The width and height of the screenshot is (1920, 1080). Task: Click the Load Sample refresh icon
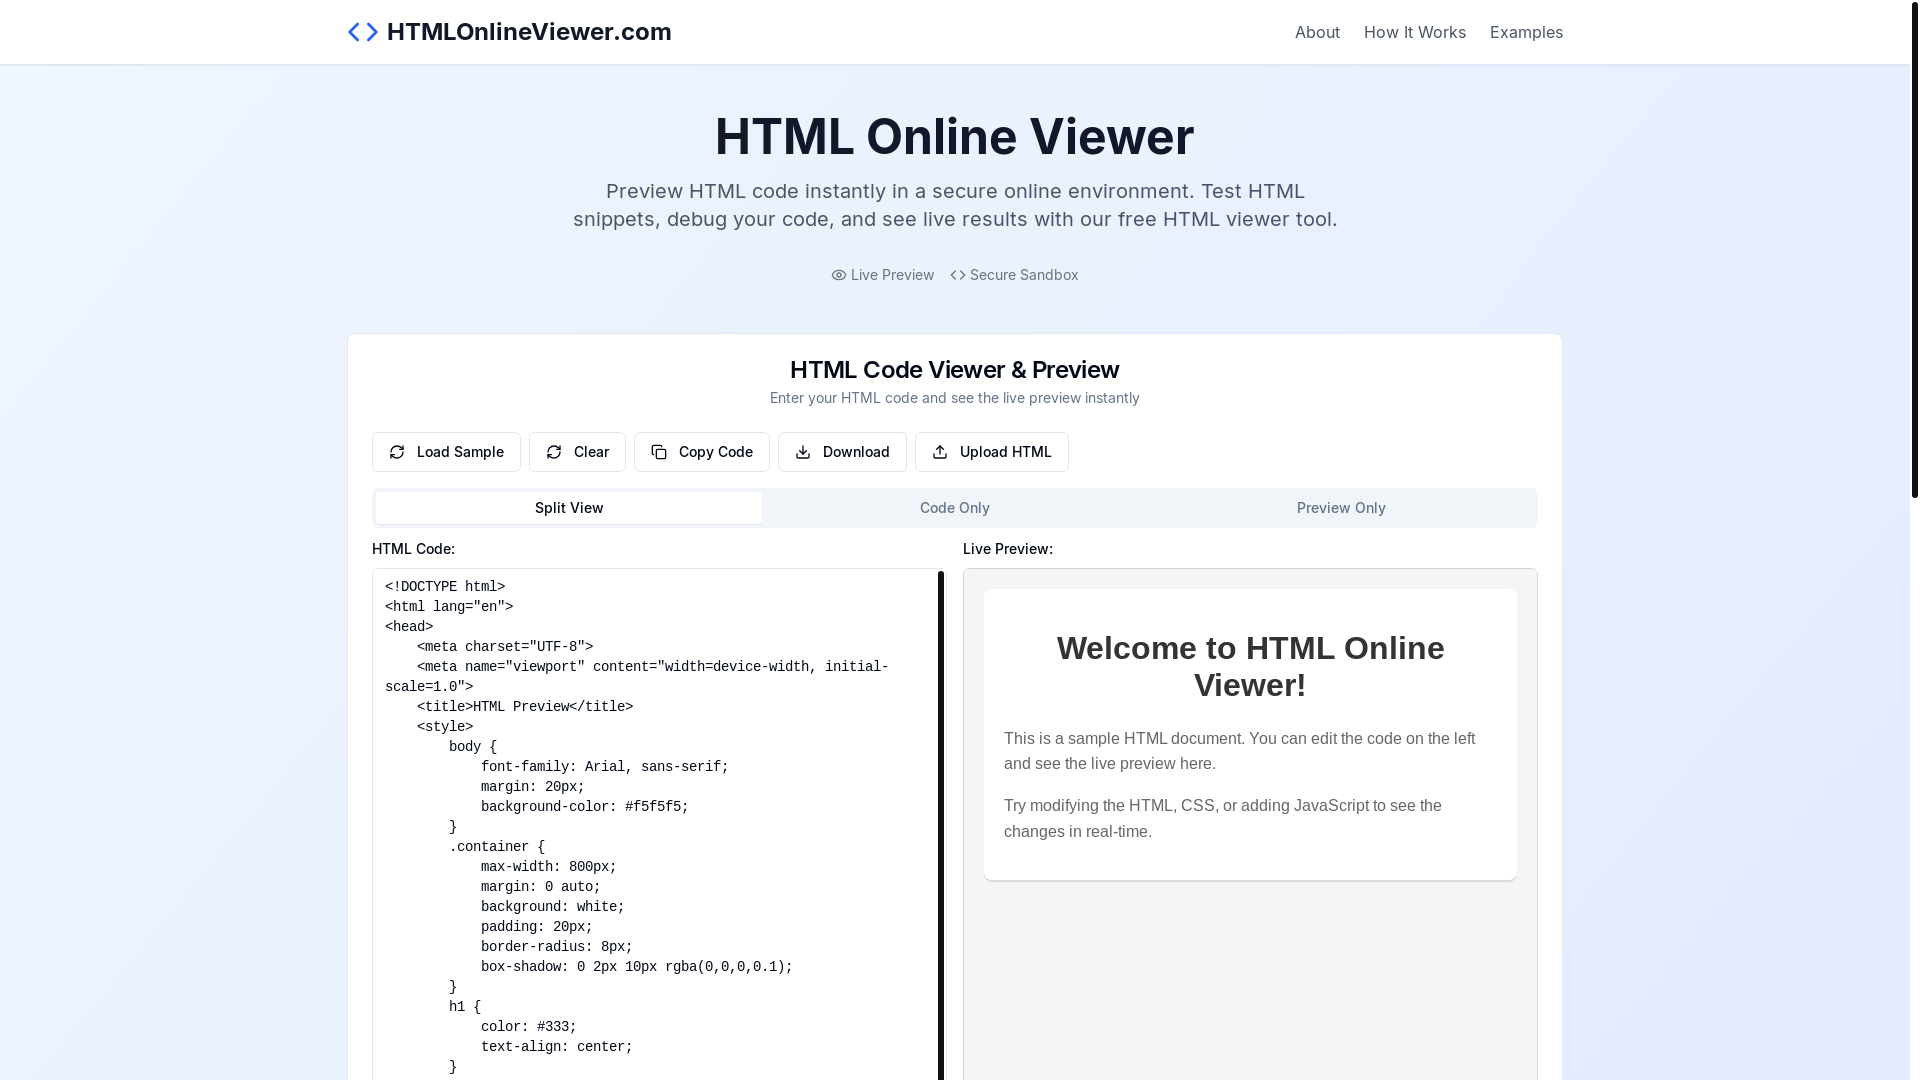(397, 452)
